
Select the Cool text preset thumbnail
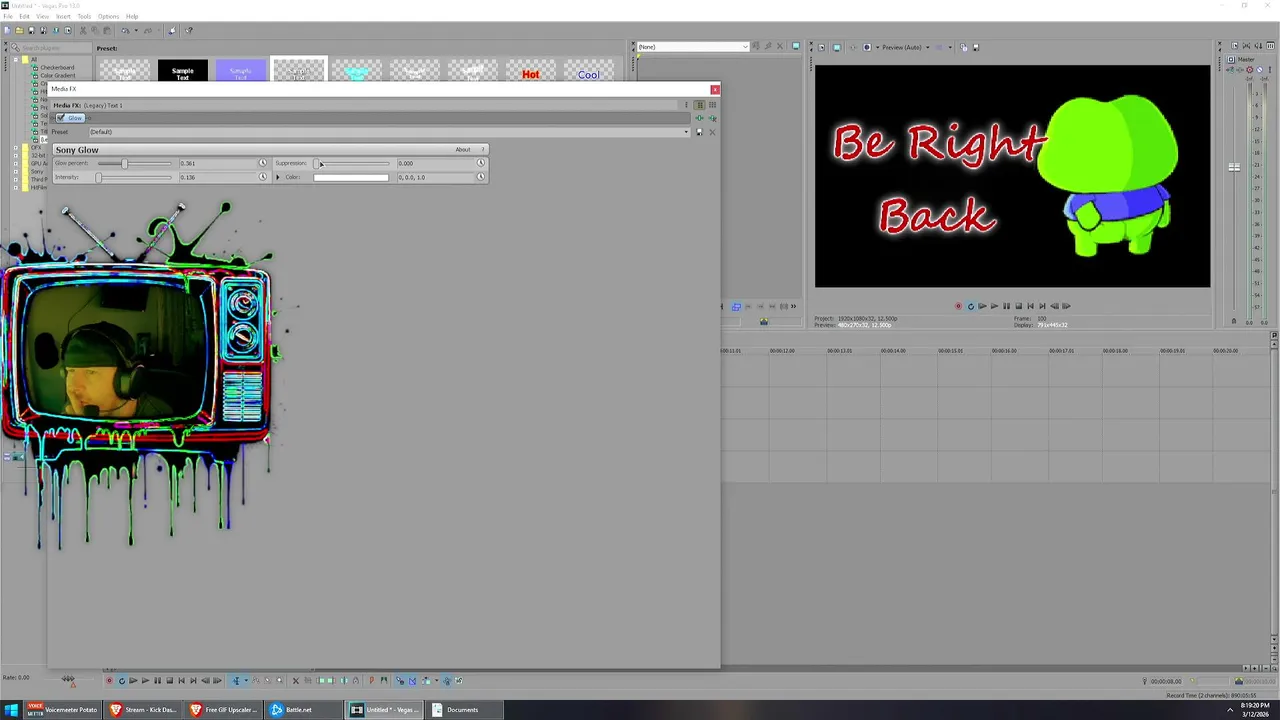coord(588,72)
